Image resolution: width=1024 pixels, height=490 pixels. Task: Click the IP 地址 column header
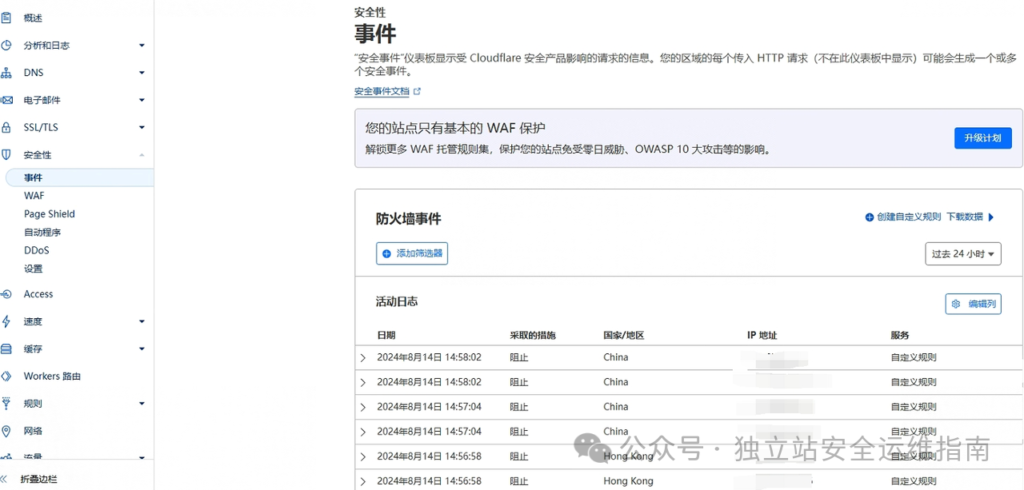pyautogui.click(x=762, y=335)
